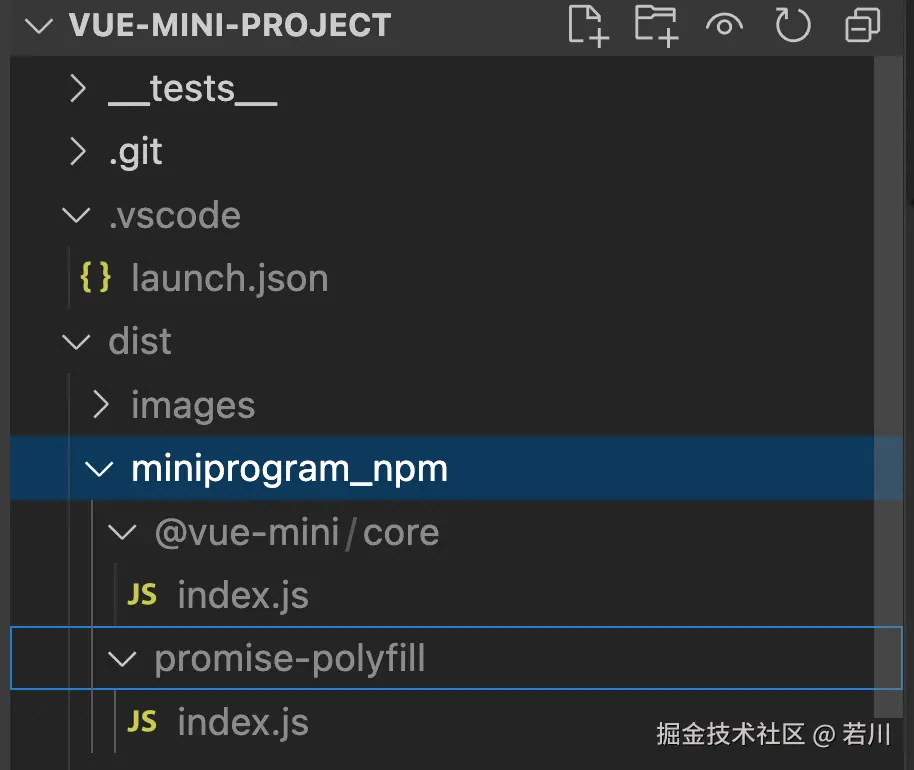
Task: Create a new folder in the explorer
Action: pyautogui.click(x=656, y=27)
